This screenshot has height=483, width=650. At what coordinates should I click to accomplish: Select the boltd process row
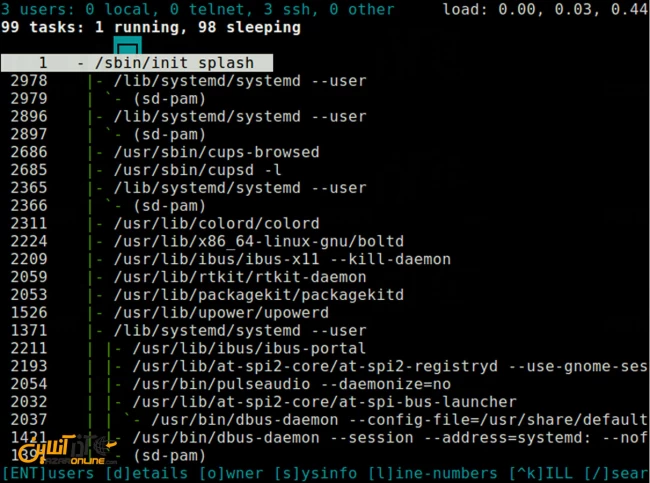(x=259, y=241)
